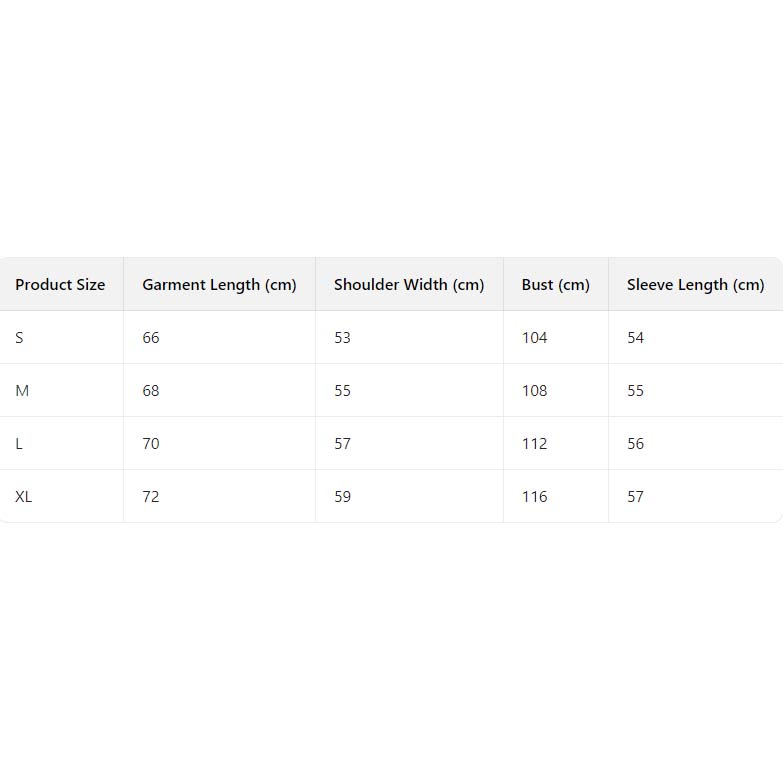This screenshot has height=783, width=783.
Task: Click sleeve length value 54
Action: (636, 338)
